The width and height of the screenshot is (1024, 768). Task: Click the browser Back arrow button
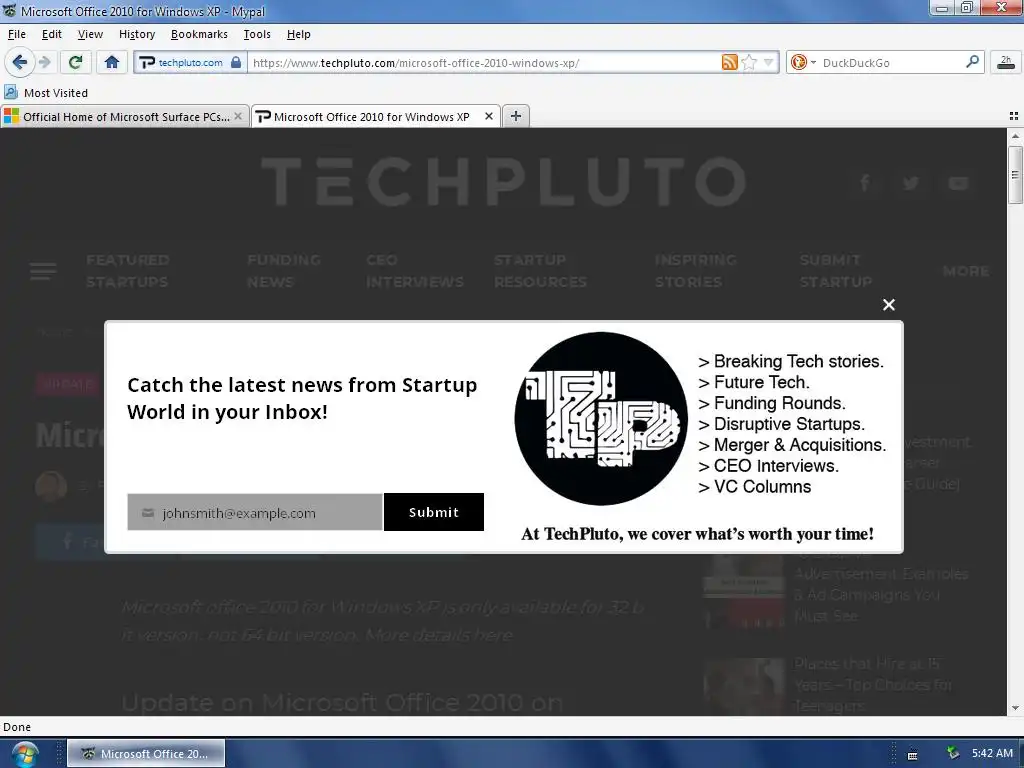(20, 63)
